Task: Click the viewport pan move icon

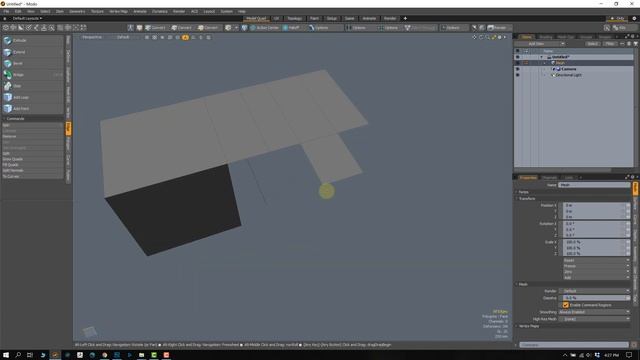Action: (474, 37)
